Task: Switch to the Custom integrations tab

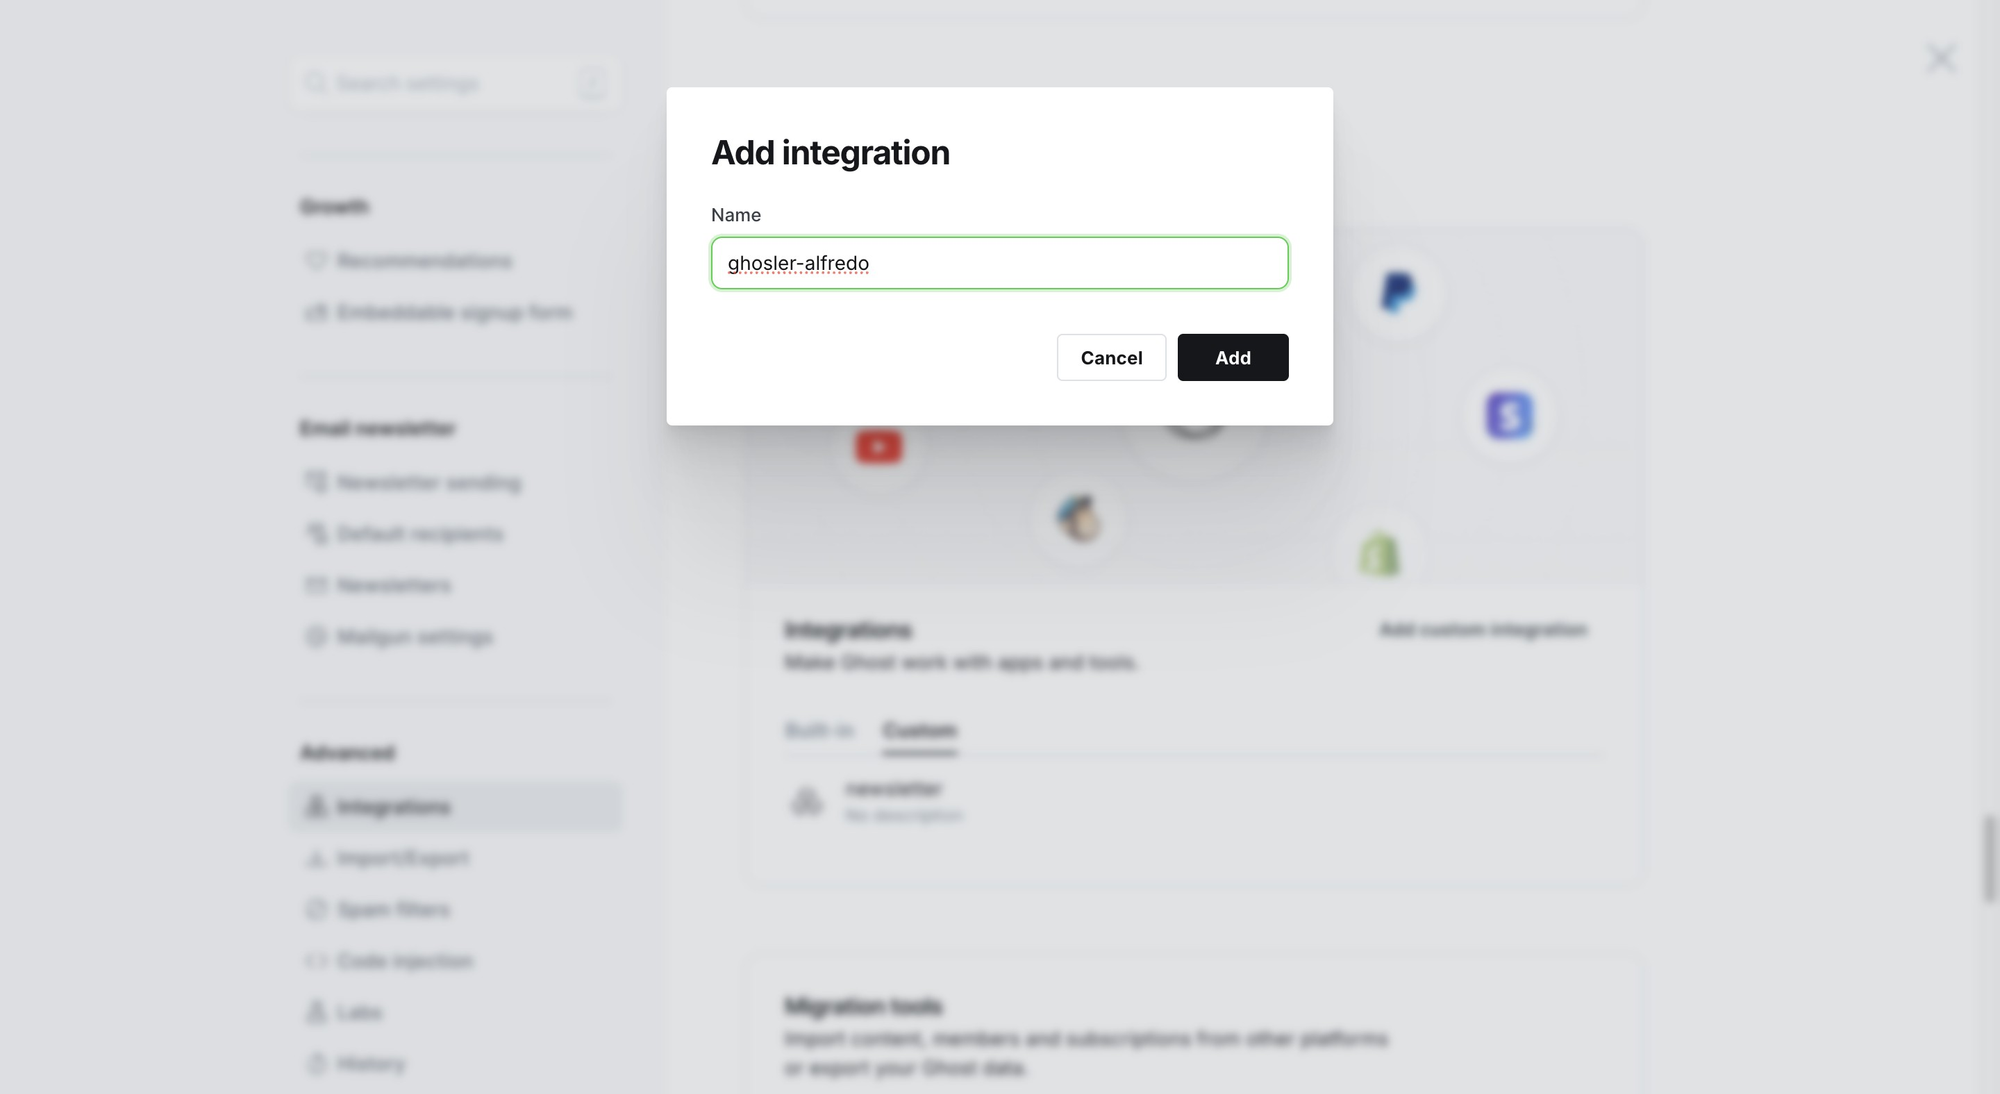Action: pyautogui.click(x=919, y=730)
